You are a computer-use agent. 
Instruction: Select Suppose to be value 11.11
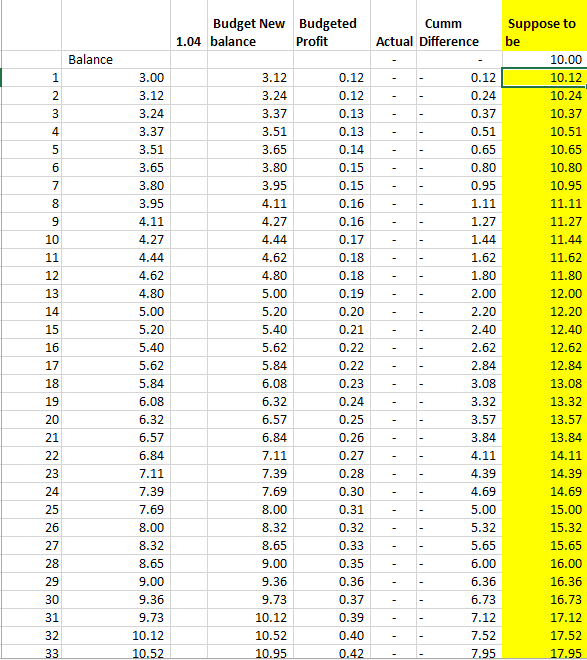[545, 204]
